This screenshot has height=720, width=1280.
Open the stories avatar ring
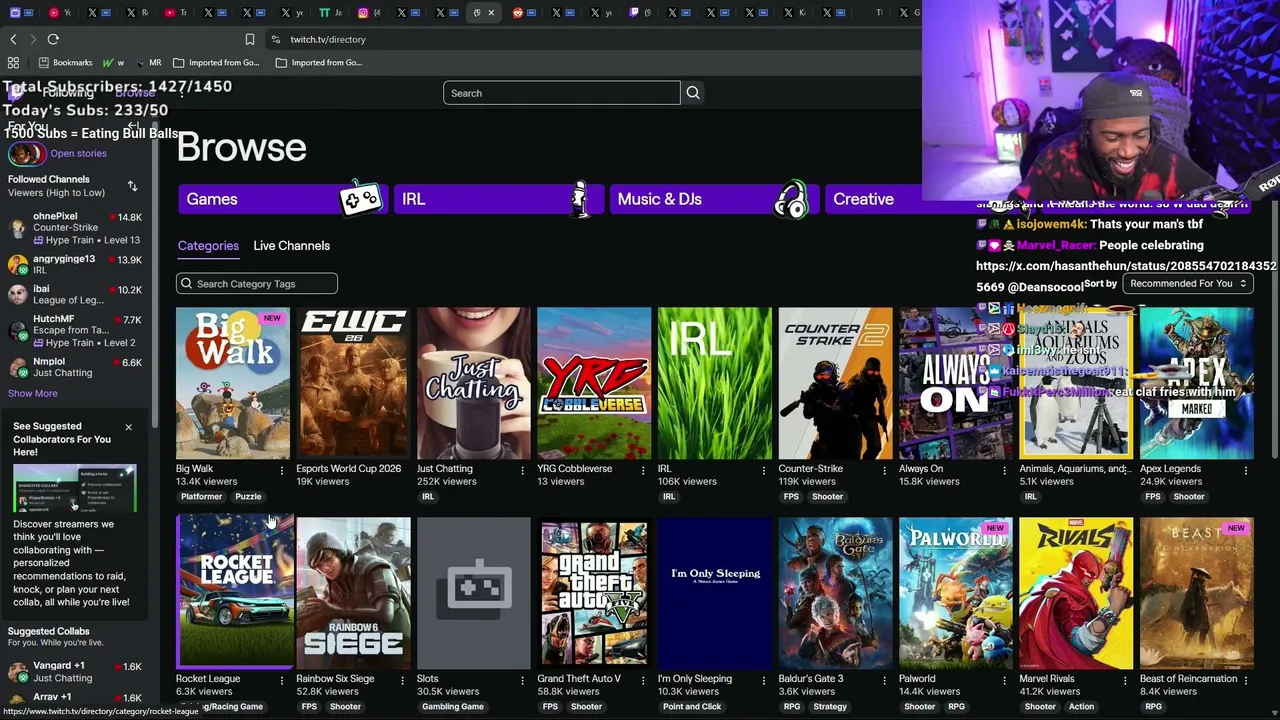click(x=27, y=153)
